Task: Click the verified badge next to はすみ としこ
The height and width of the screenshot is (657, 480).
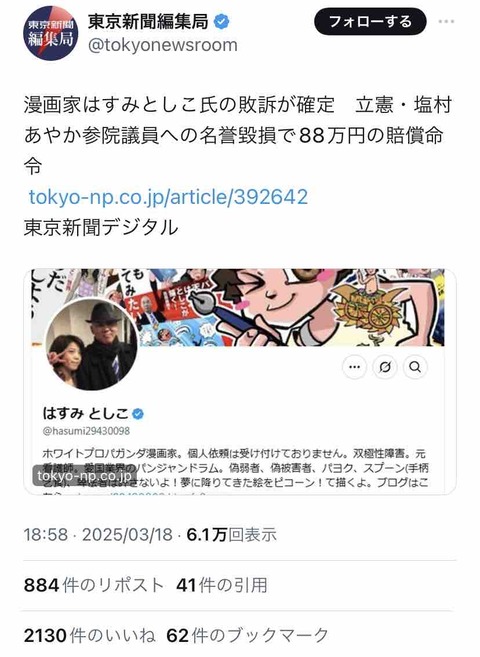Action: click(138, 414)
